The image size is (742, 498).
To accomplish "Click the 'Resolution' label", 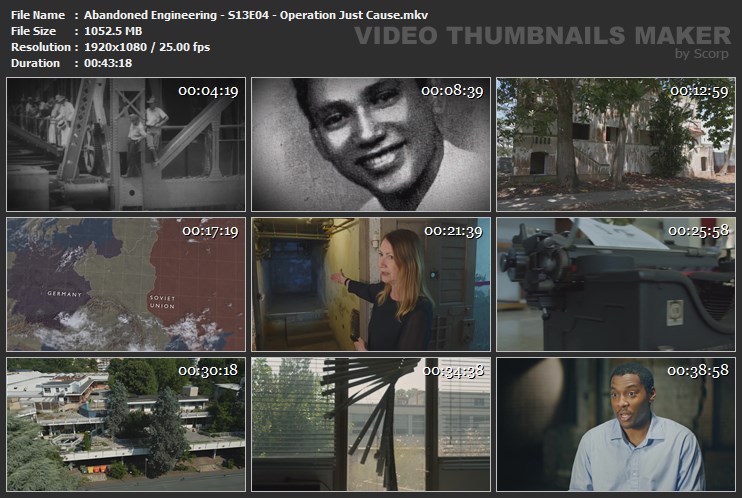I will (41, 47).
